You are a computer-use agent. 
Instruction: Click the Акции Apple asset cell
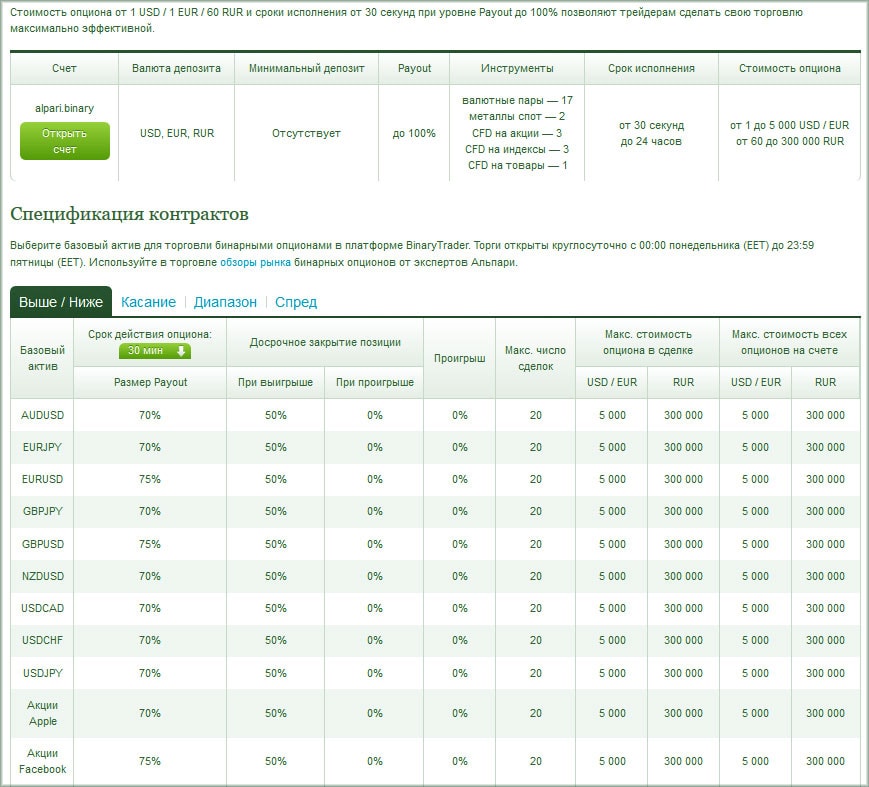point(42,713)
